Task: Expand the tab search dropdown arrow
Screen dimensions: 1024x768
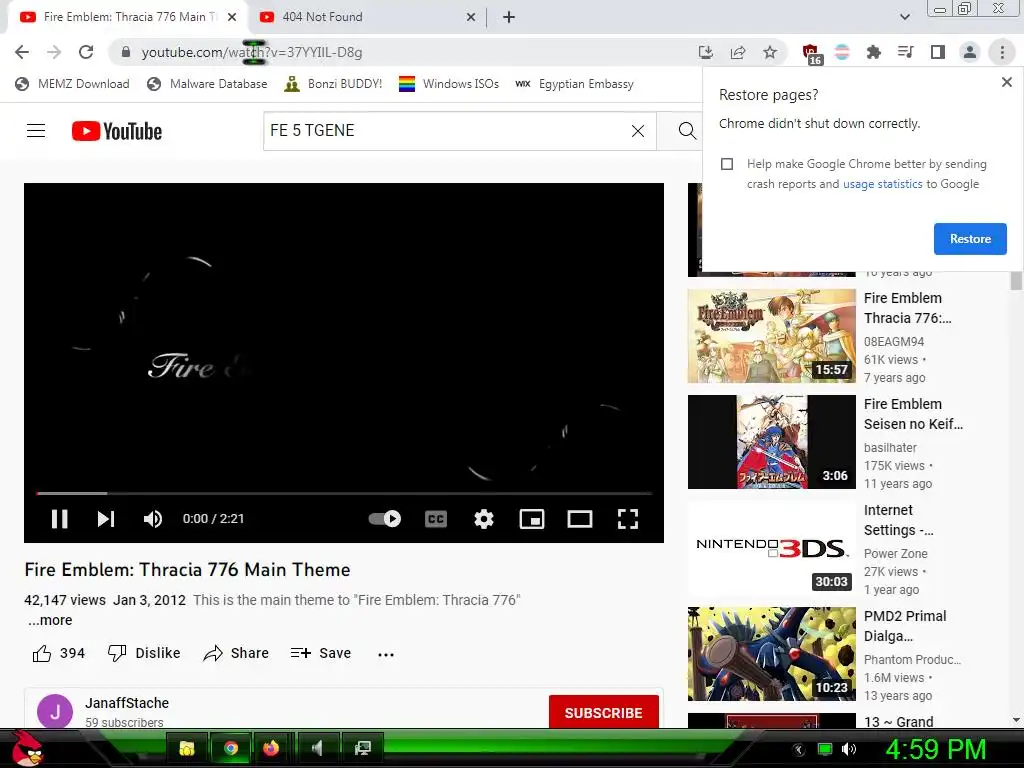Action: coord(904,17)
